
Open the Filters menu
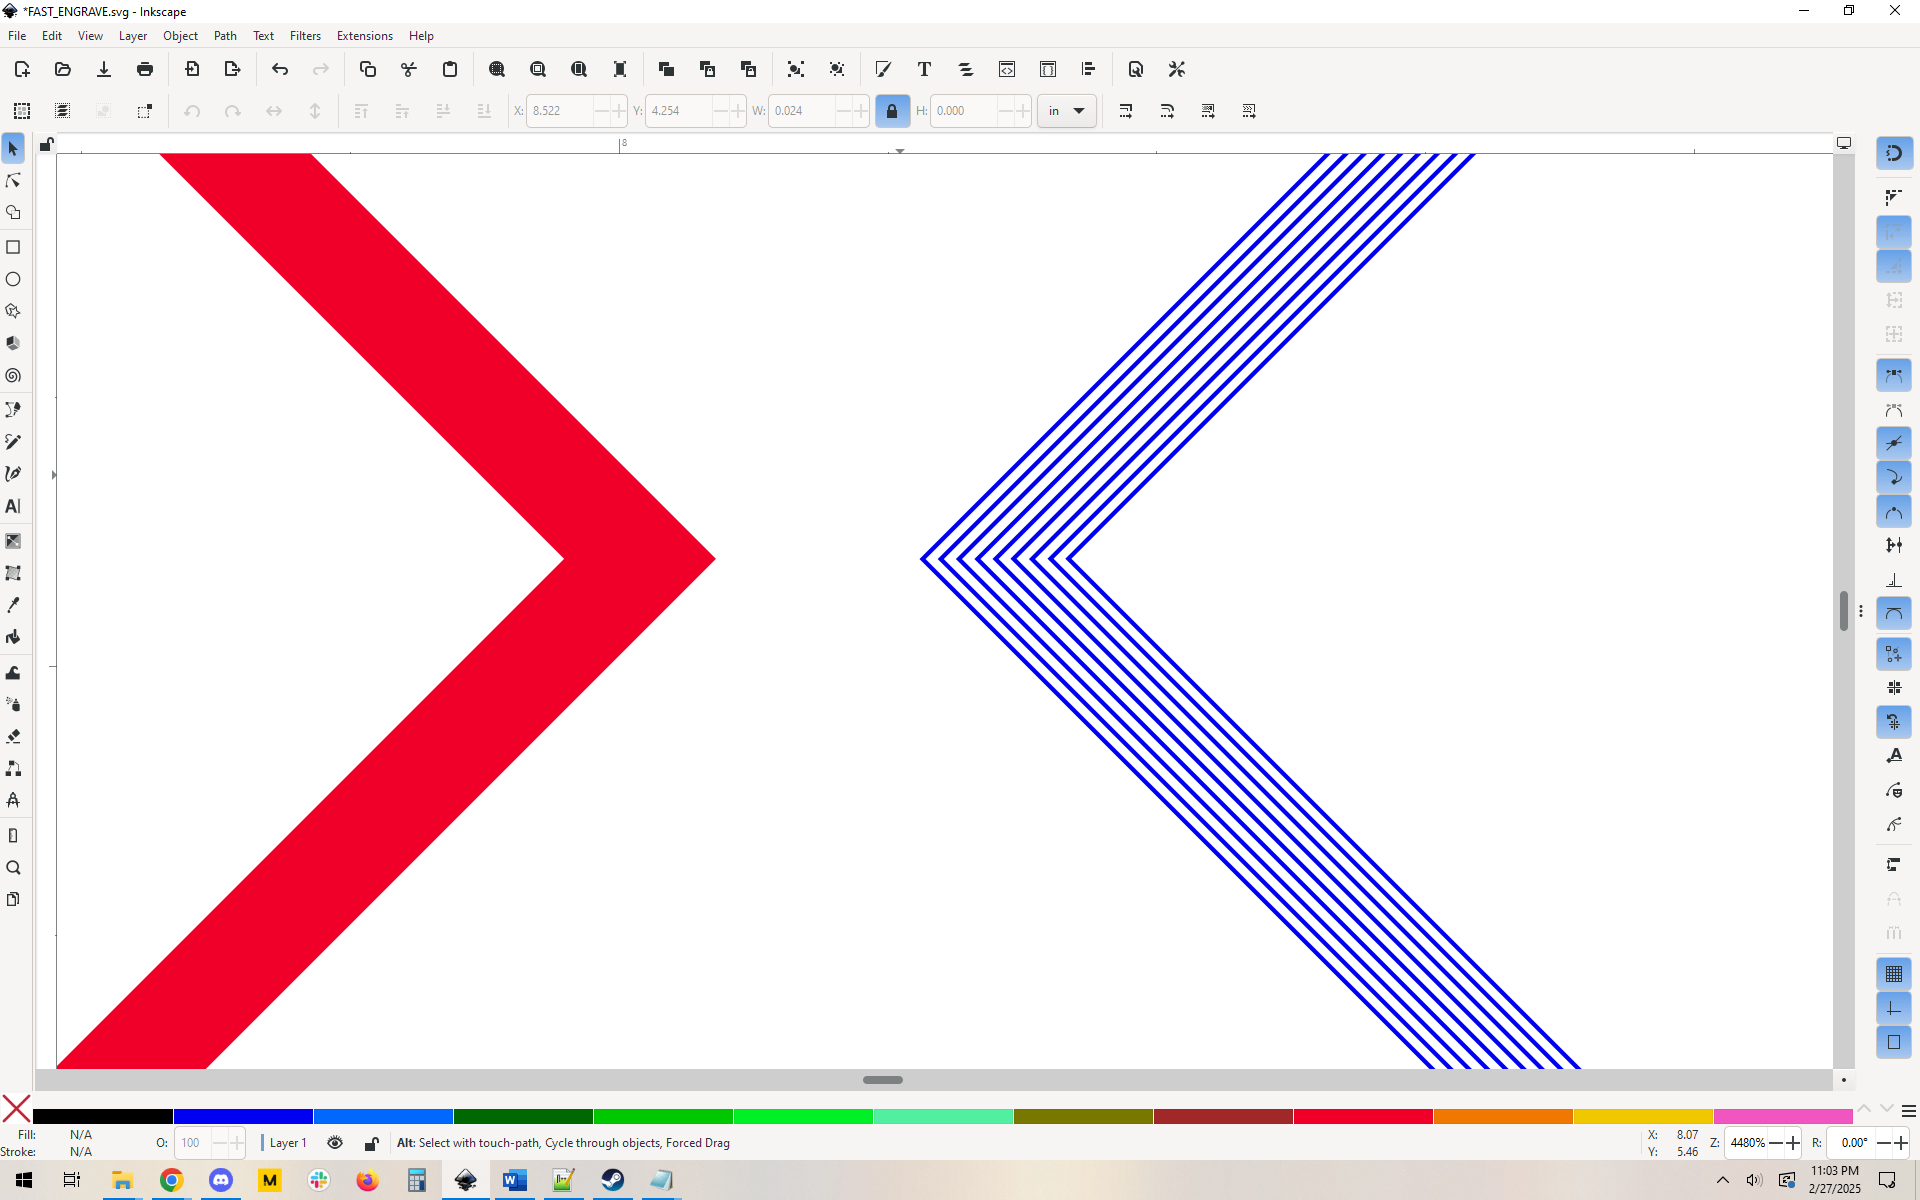305,35
